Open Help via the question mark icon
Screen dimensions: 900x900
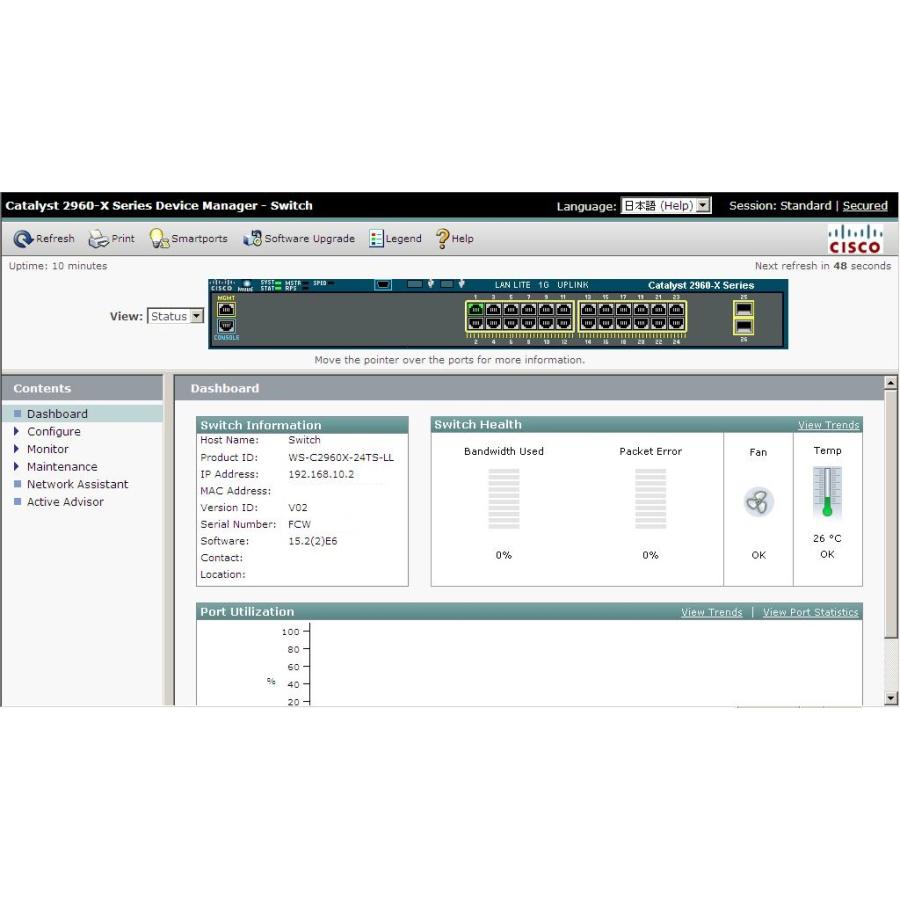(x=442, y=239)
